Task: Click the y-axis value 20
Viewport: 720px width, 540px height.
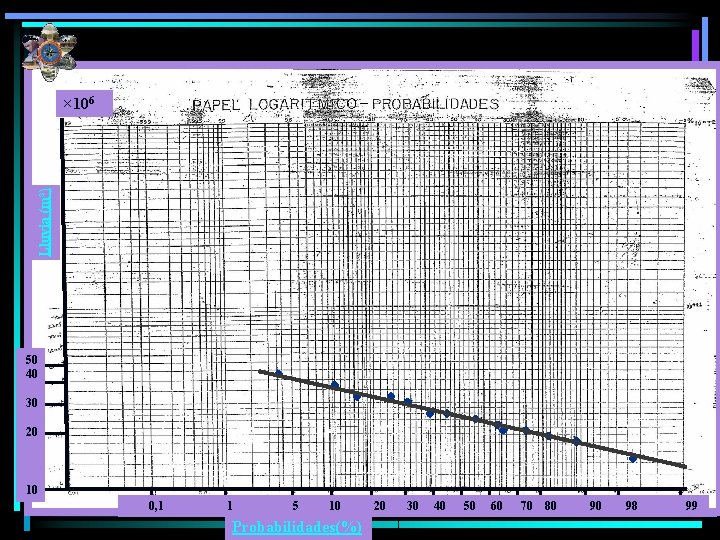Action: [x=31, y=432]
